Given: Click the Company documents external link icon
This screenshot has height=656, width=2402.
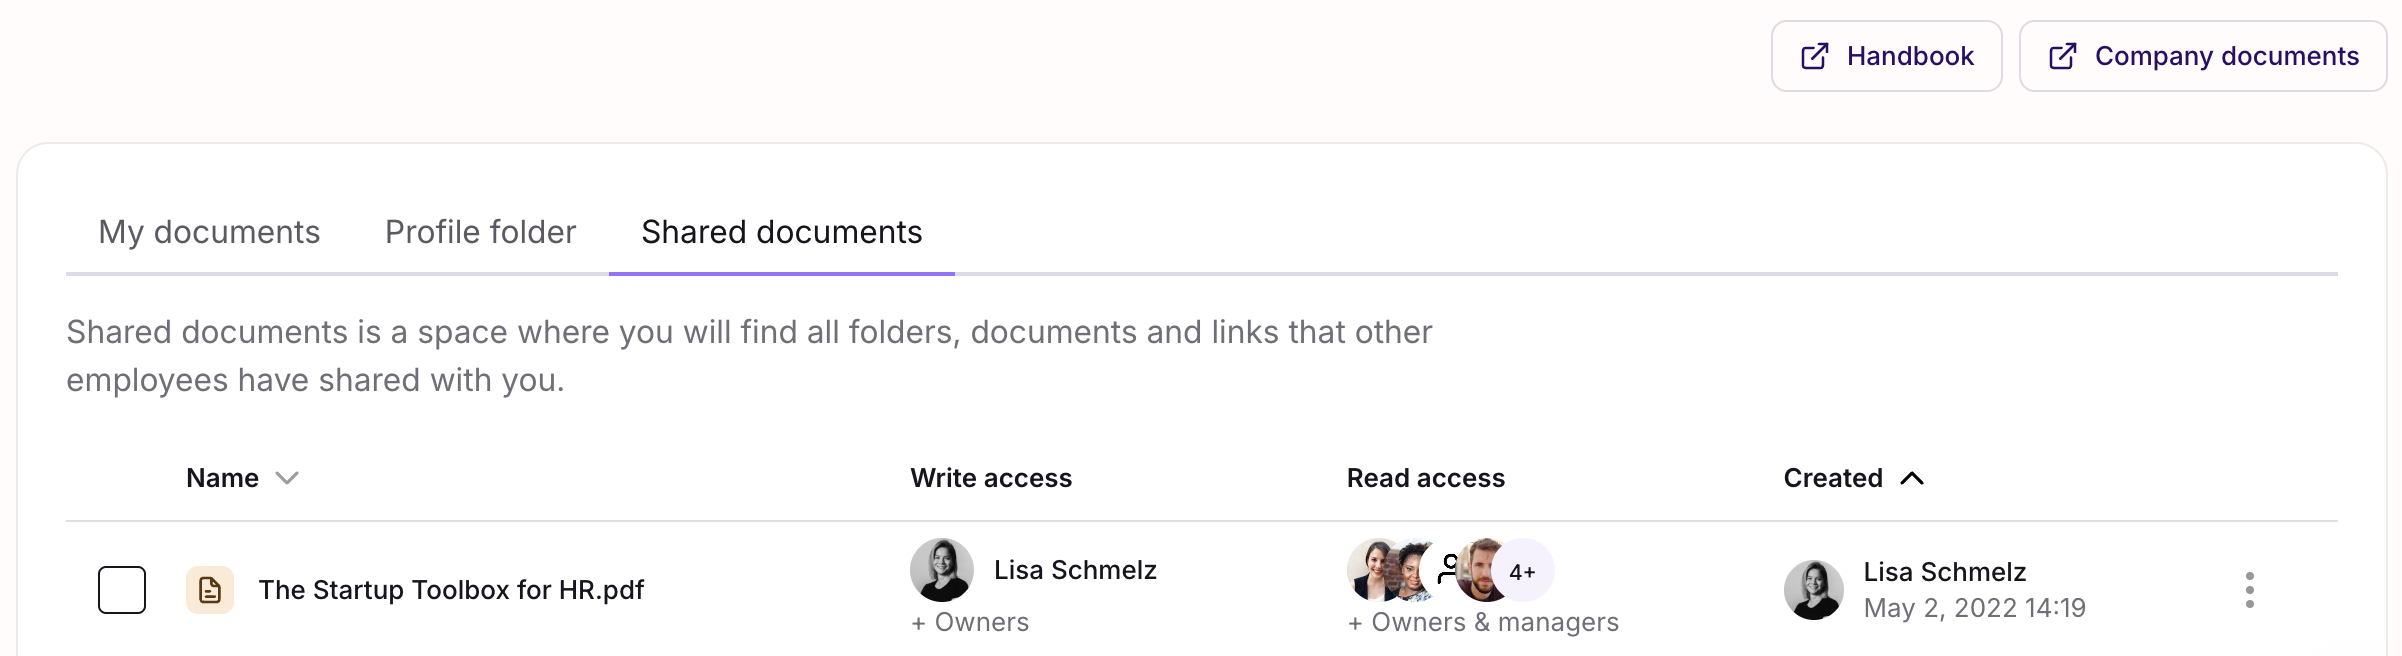Looking at the screenshot, I should pos(2062,56).
